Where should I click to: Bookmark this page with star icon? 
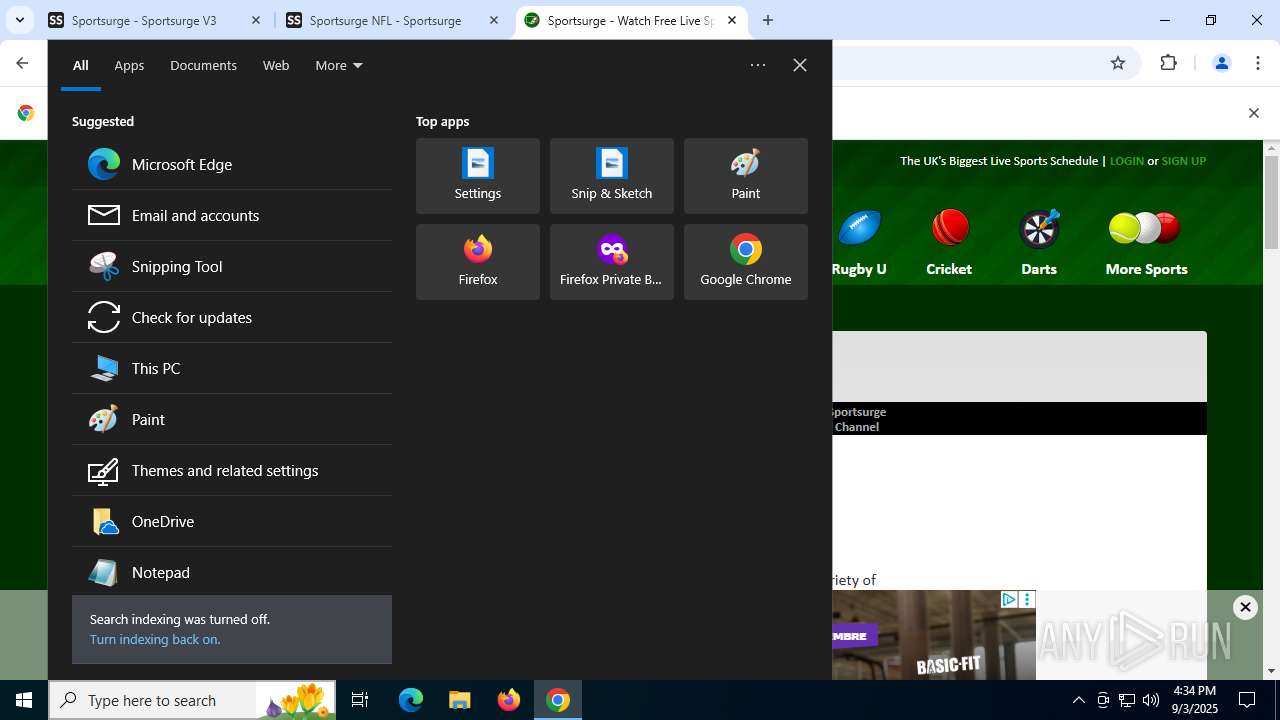[1118, 63]
